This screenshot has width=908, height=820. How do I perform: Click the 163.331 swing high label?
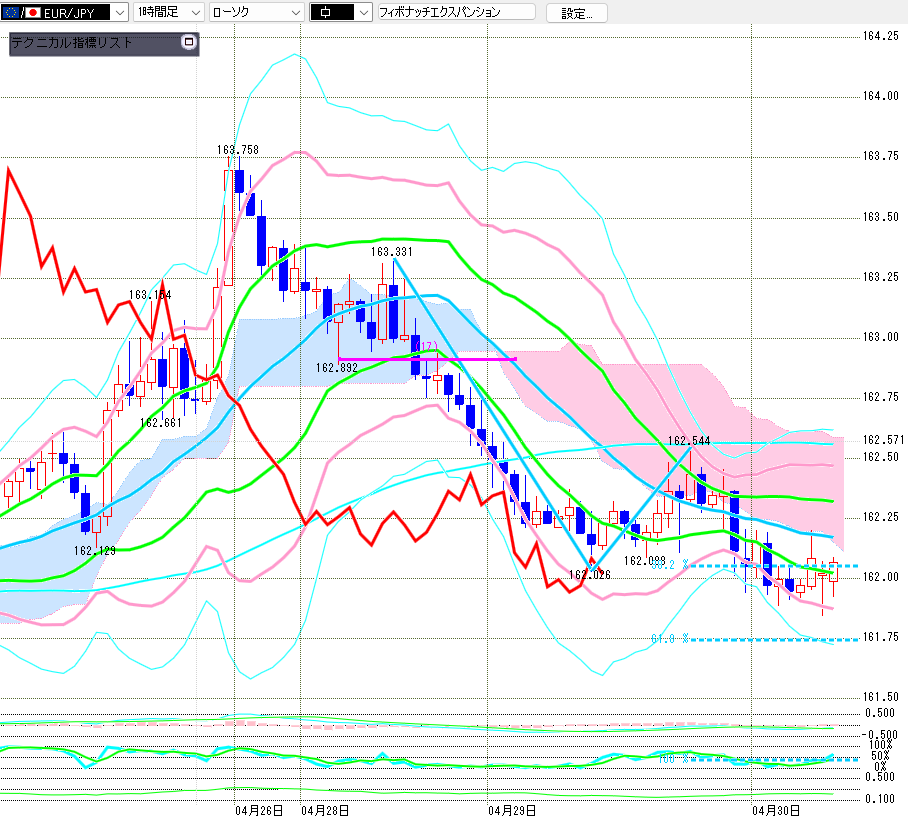click(391, 252)
